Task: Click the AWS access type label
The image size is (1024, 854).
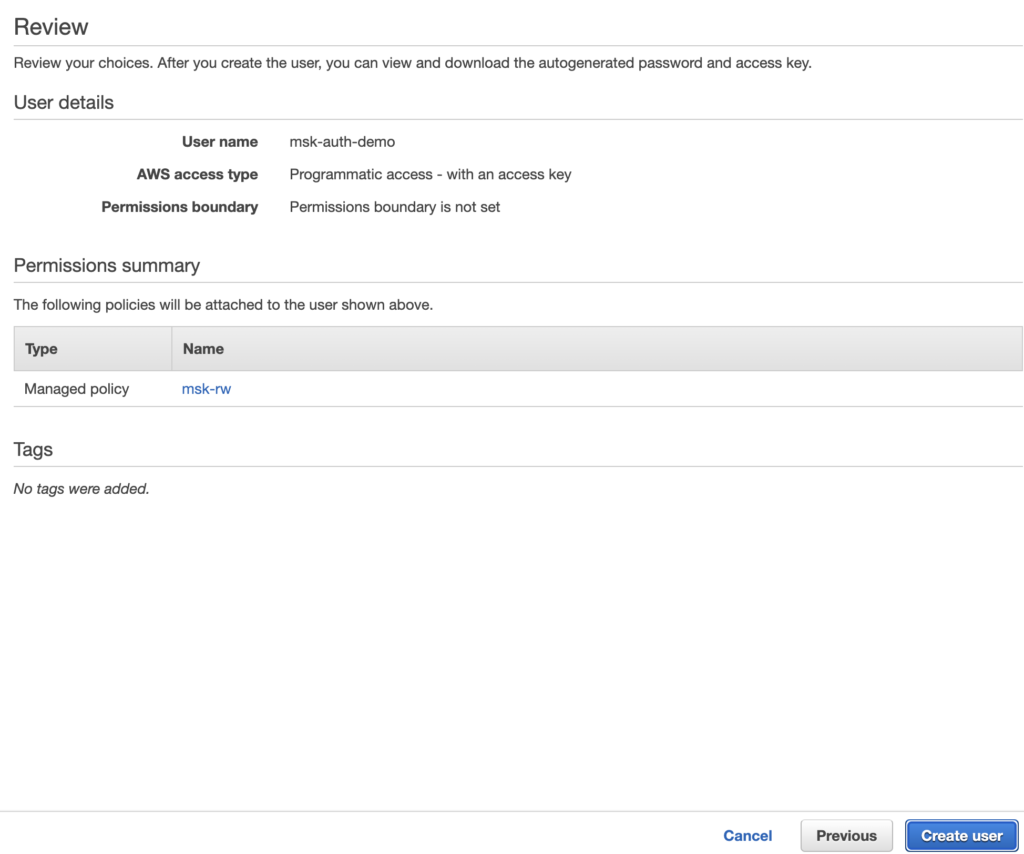Action: coord(197,174)
